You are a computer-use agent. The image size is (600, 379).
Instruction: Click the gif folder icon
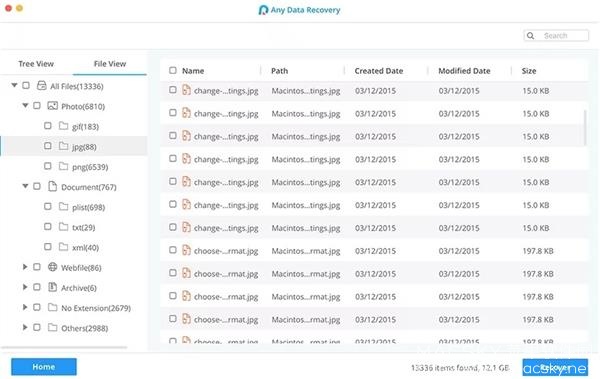pyautogui.click(x=64, y=126)
